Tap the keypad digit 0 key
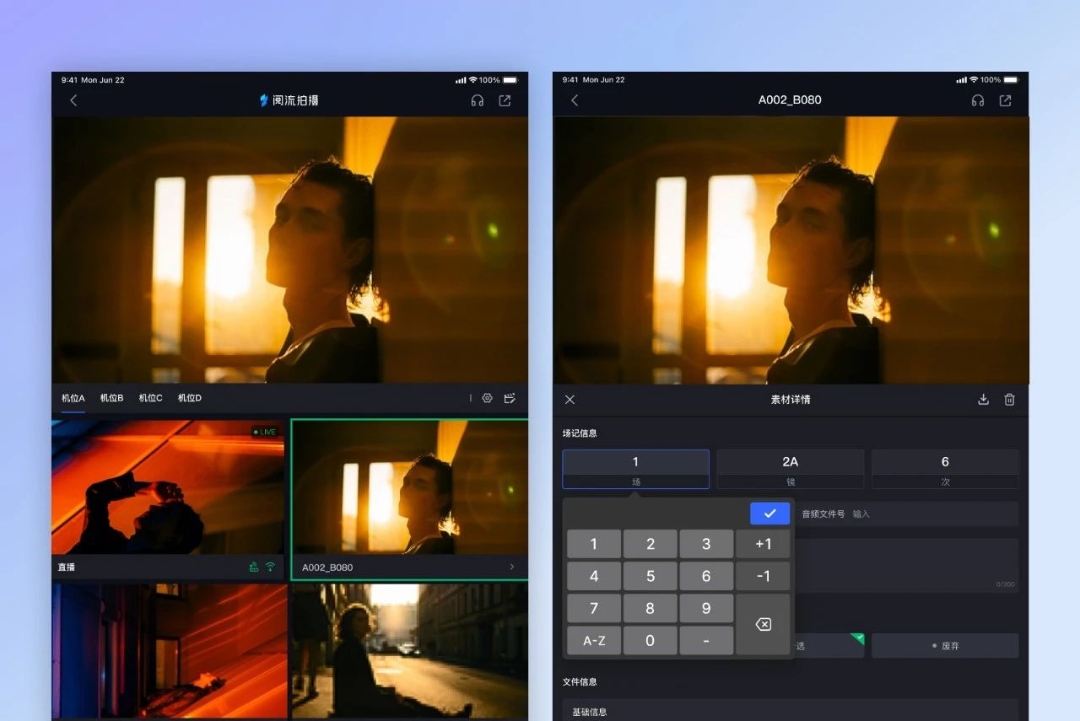Image resolution: width=1080 pixels, height=721 pixels. click(650, 640)
